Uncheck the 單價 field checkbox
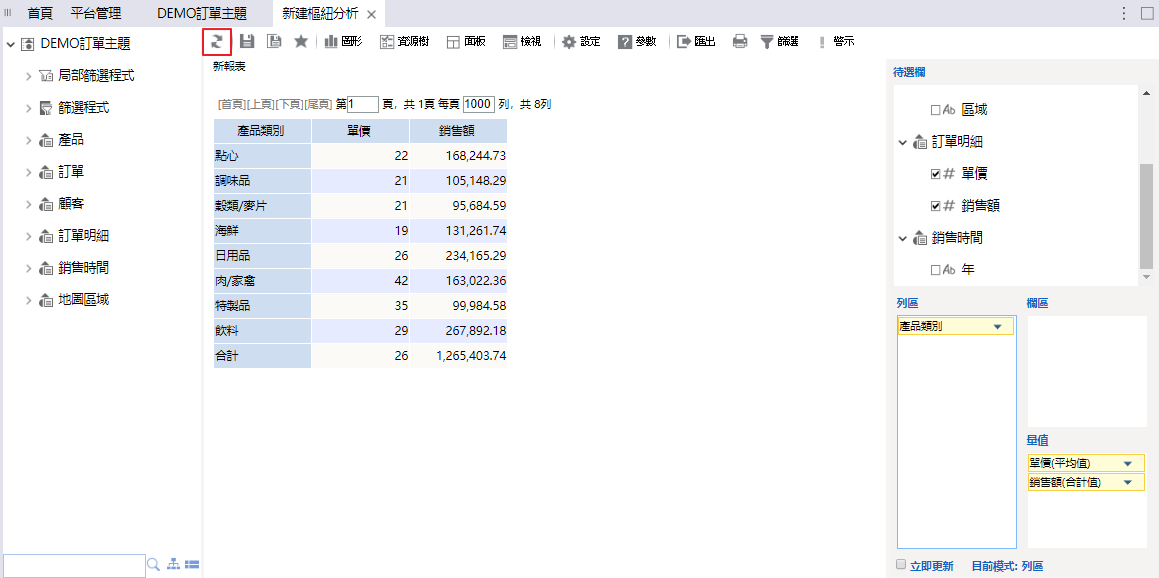Image resolution: width=1159 pixels, height=578 pixels. coord(935,174)
